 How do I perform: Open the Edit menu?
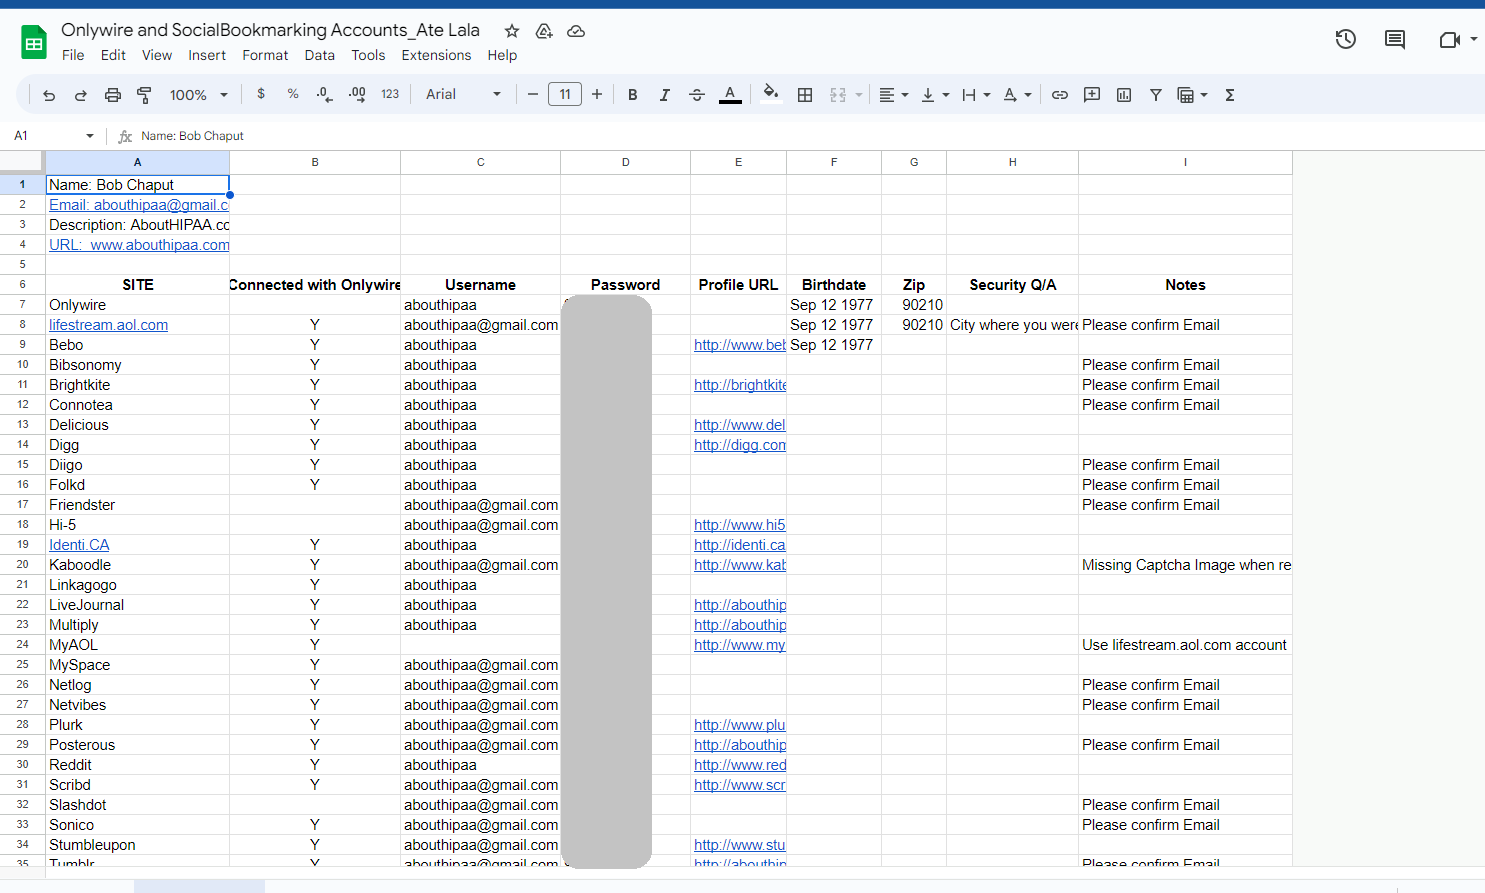113,55
